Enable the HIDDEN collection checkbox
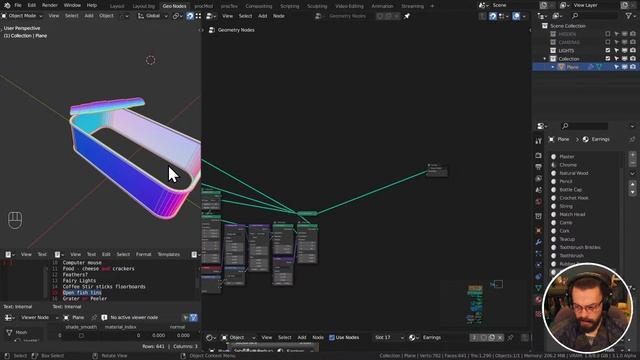 click(x=608, y=34)
